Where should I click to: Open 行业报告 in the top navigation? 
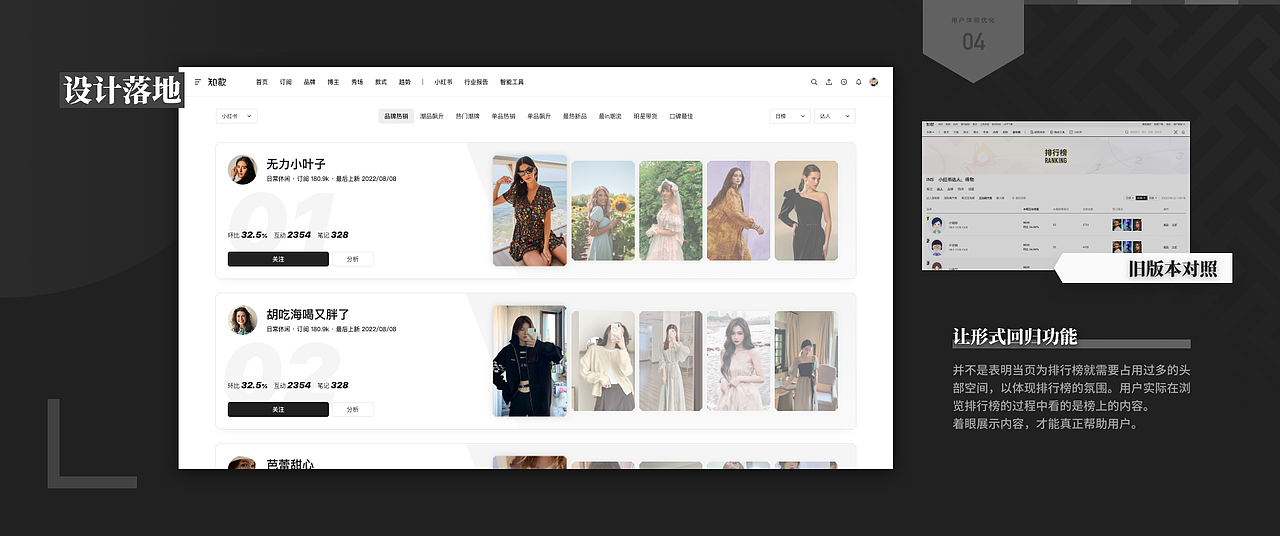point(476,82)
